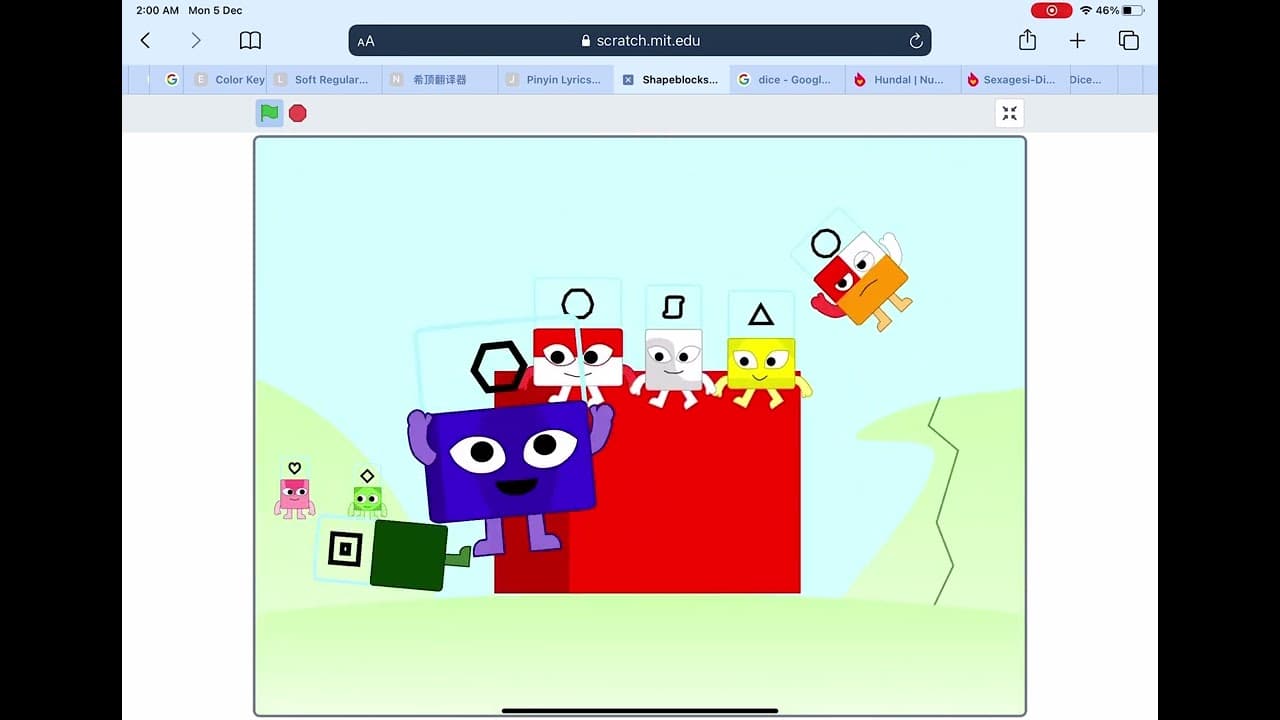Start the project with the green flag
Image resolution: width=1280 pixels, height=720 pixels.
269,113
